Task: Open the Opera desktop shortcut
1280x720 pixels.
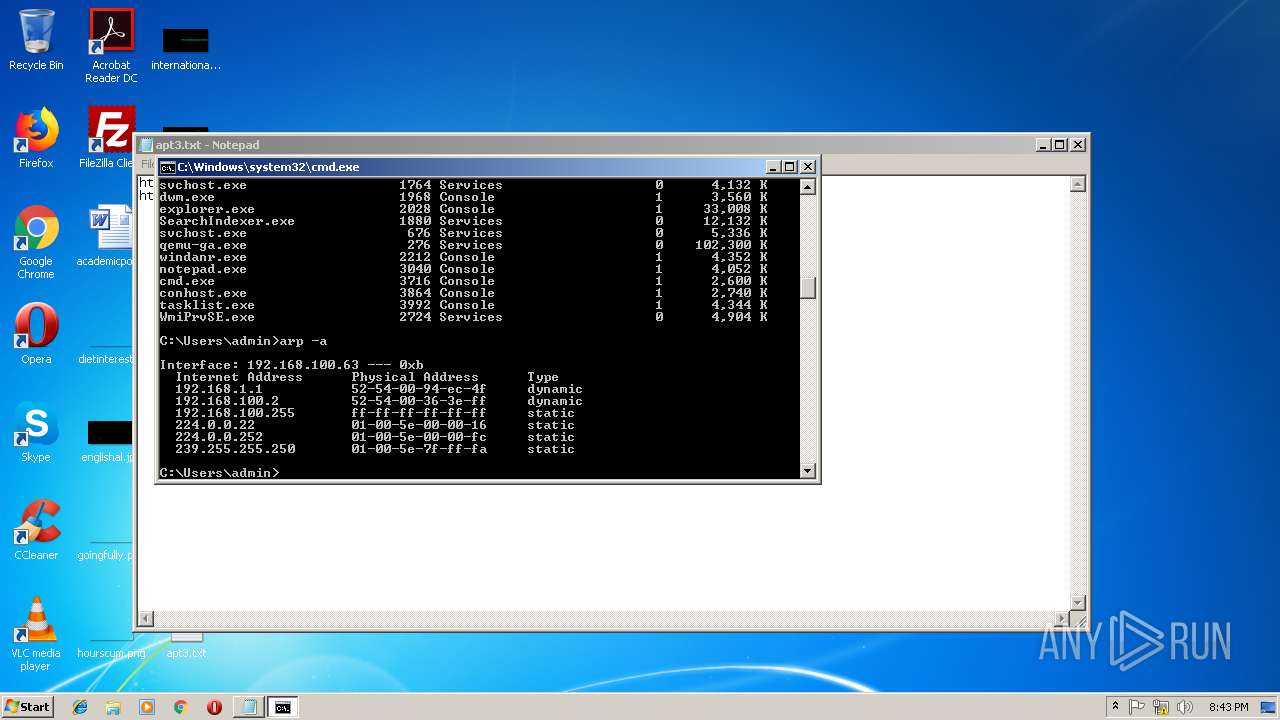Action: pos(36,333)
